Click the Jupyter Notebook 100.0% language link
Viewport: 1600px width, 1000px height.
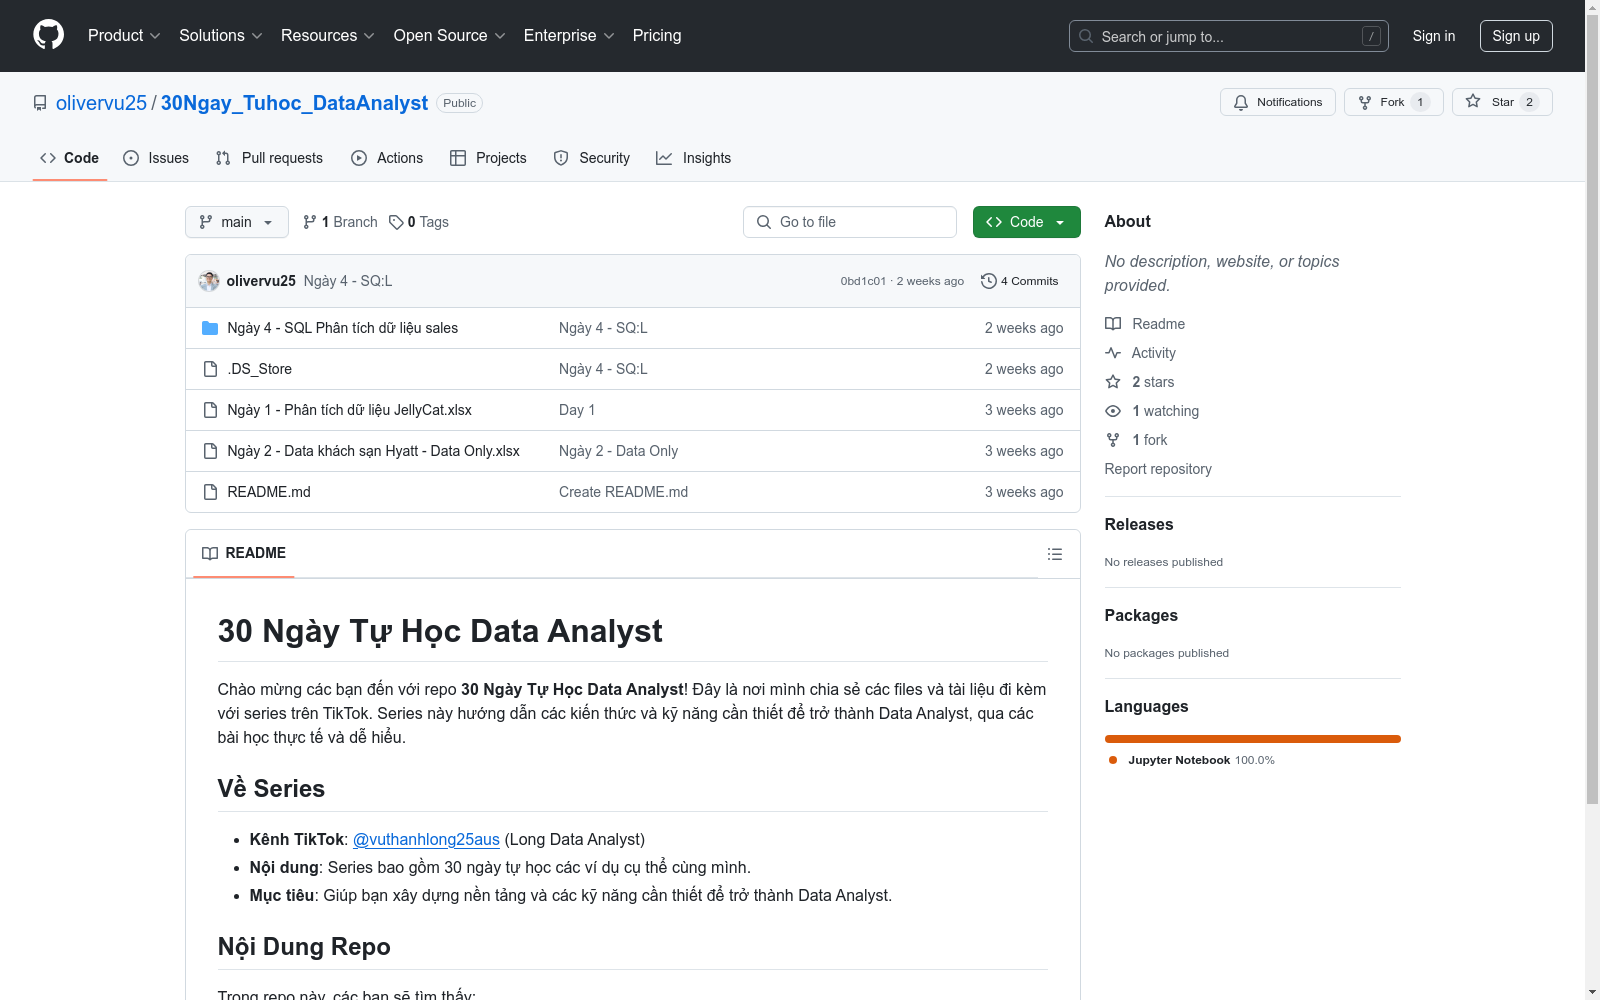click(x=1192, y=760)
